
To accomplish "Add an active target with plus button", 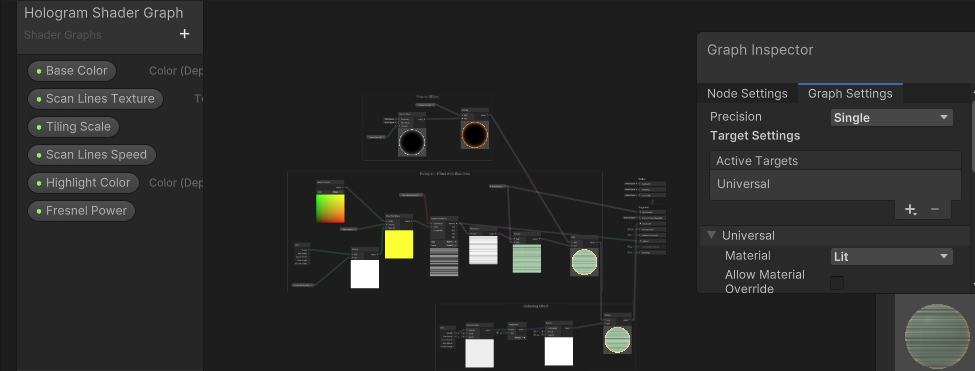I will (x=910, y=209).
